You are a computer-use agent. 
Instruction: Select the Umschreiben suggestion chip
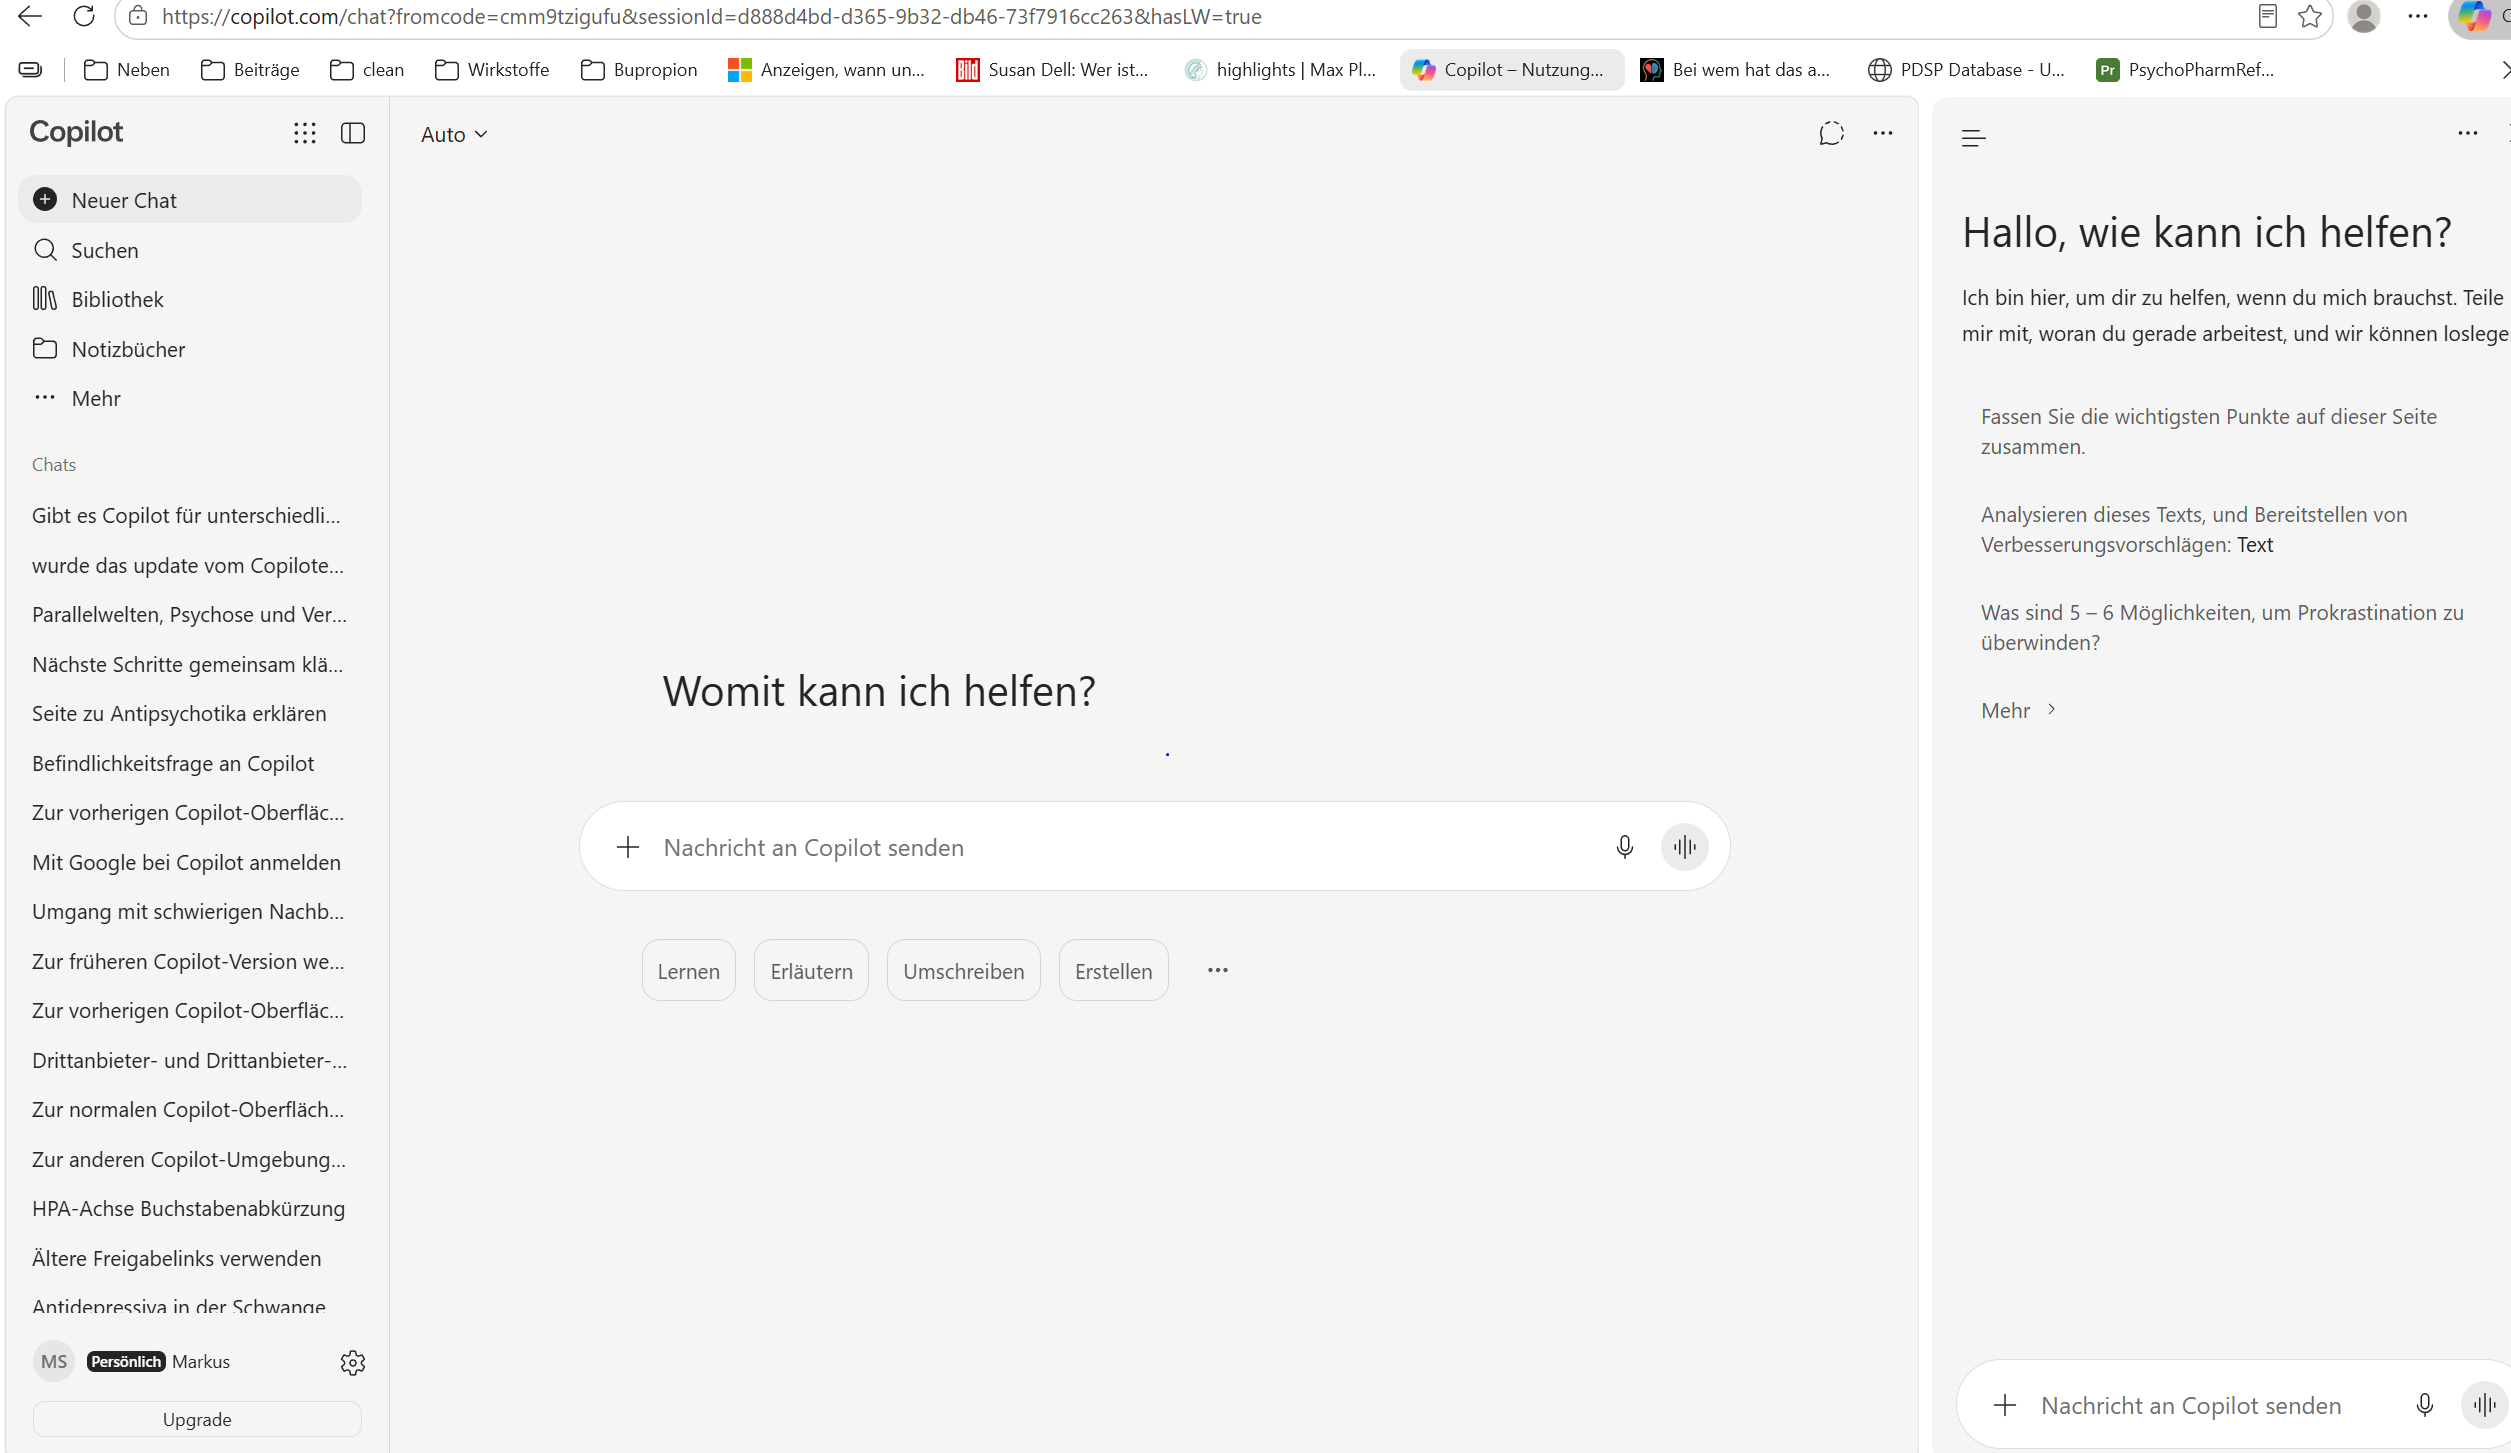point(964,971)
